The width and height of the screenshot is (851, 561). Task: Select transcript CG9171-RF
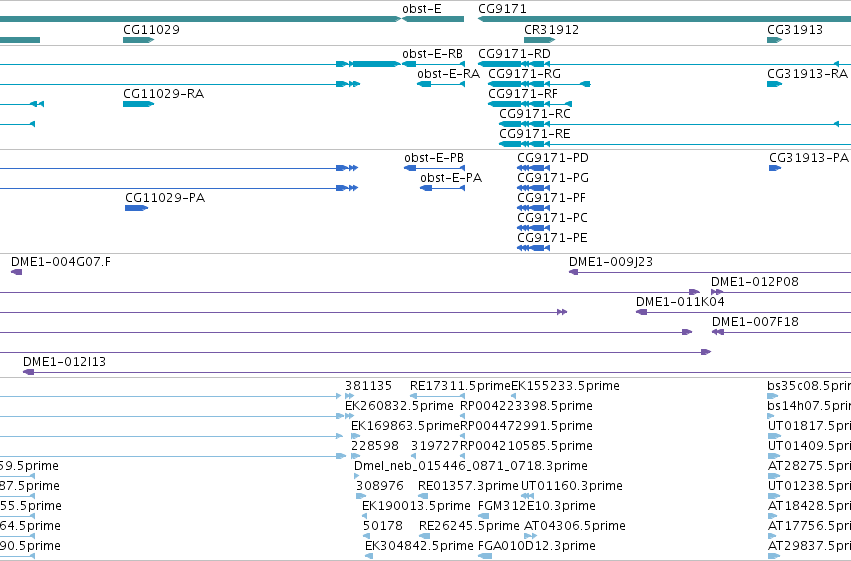tap(530, 104)
